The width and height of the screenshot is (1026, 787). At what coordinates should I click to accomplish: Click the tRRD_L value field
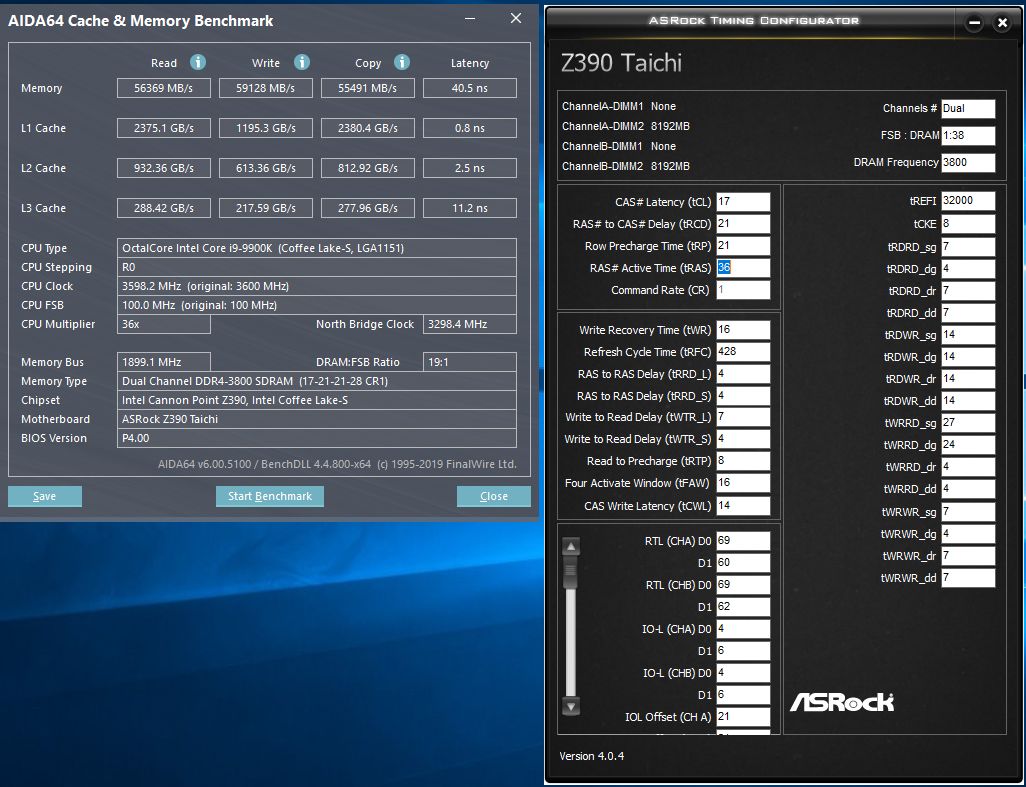click(x=743, y=374)
